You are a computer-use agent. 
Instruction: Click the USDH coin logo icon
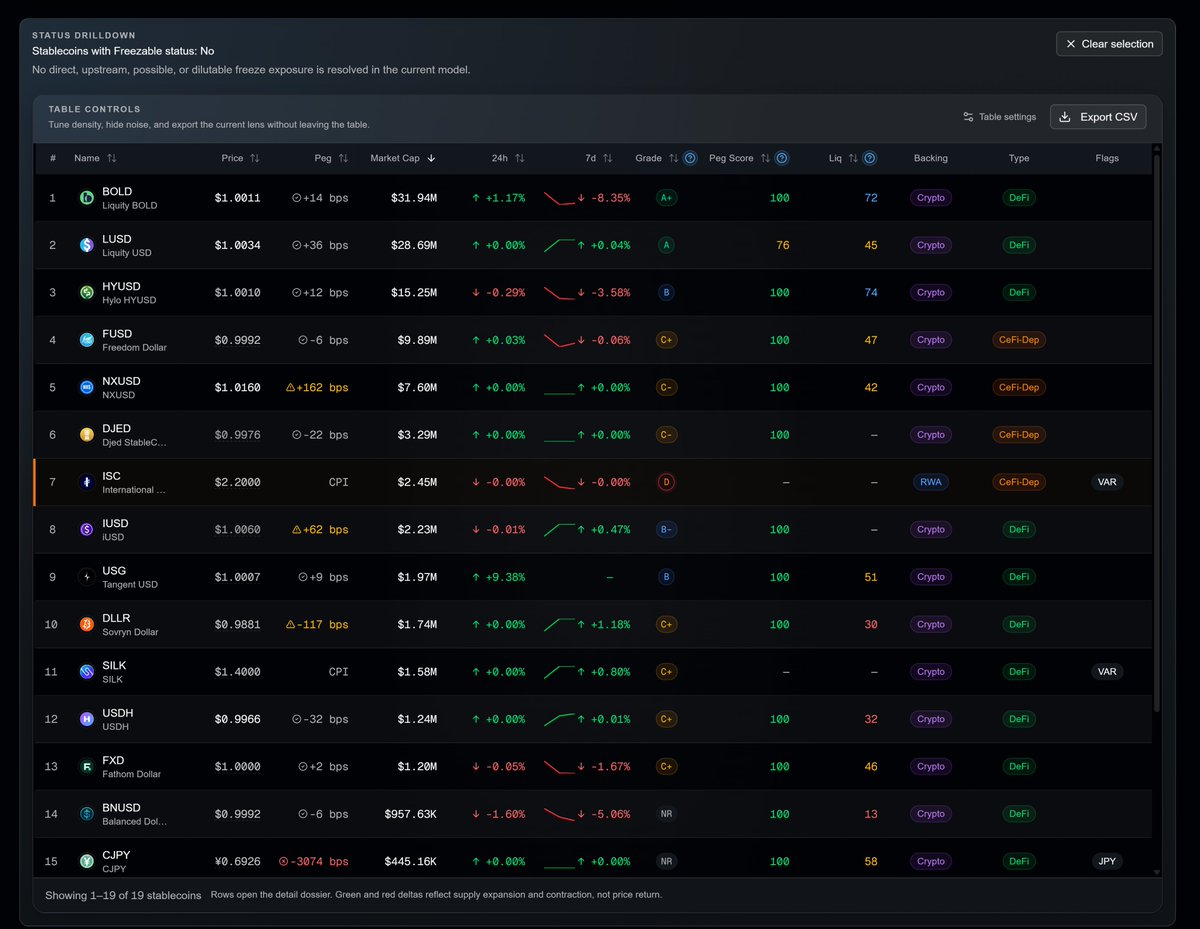[87, 719]
